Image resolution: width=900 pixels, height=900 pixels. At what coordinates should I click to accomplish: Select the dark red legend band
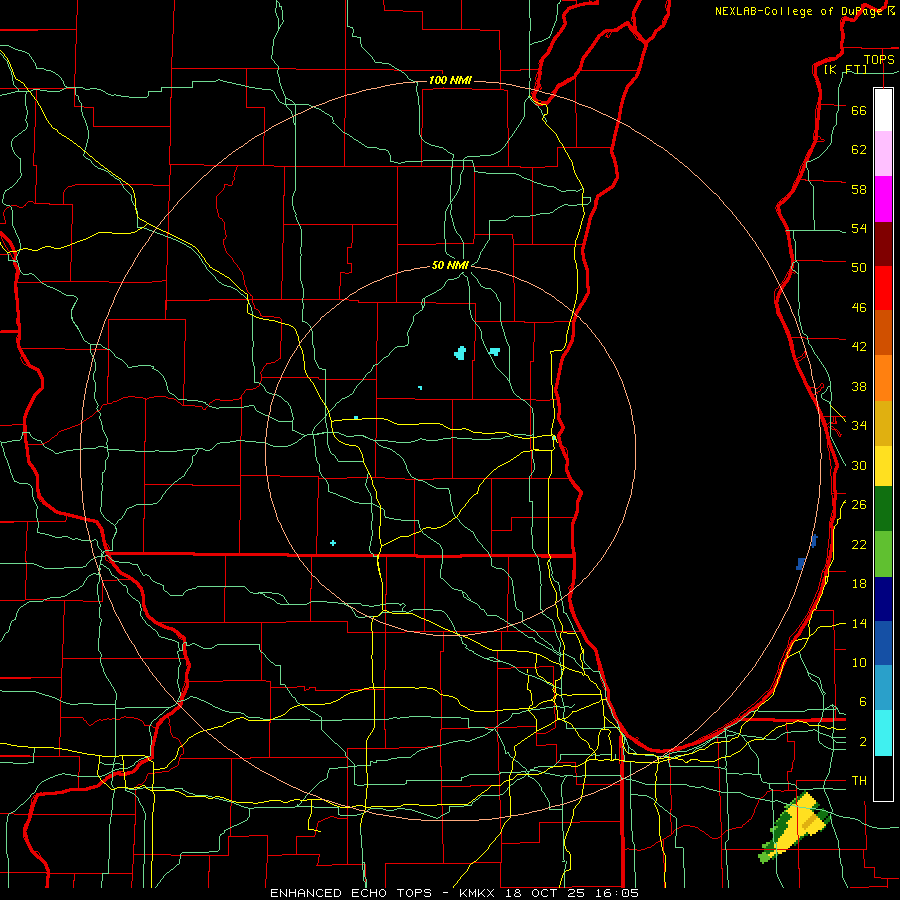pos(883,244)
